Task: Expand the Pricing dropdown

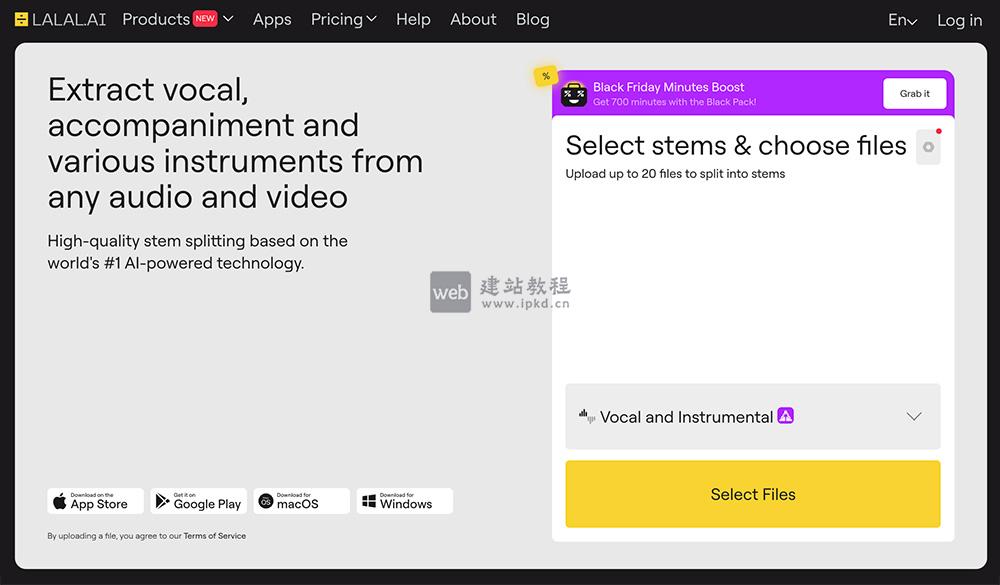Action: click(343, 19)
